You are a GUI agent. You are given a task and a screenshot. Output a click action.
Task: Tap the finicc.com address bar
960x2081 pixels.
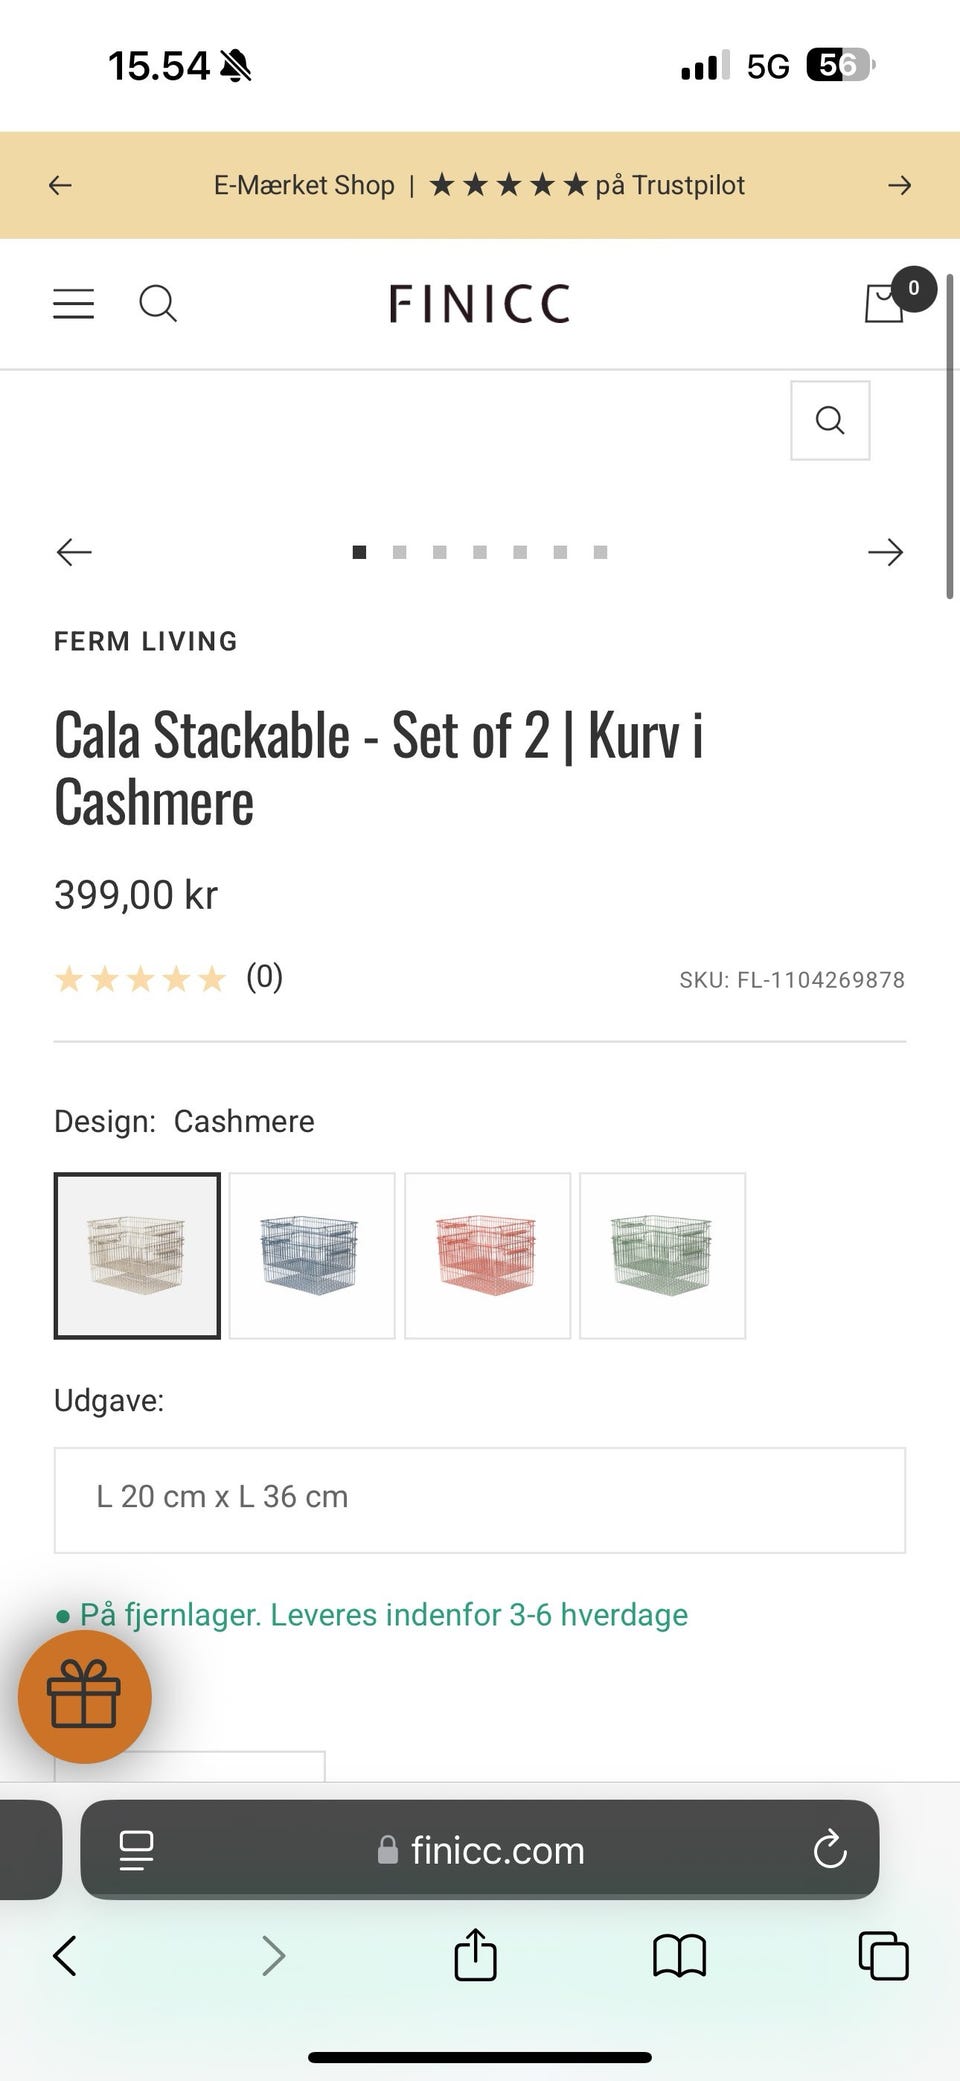480,1850
